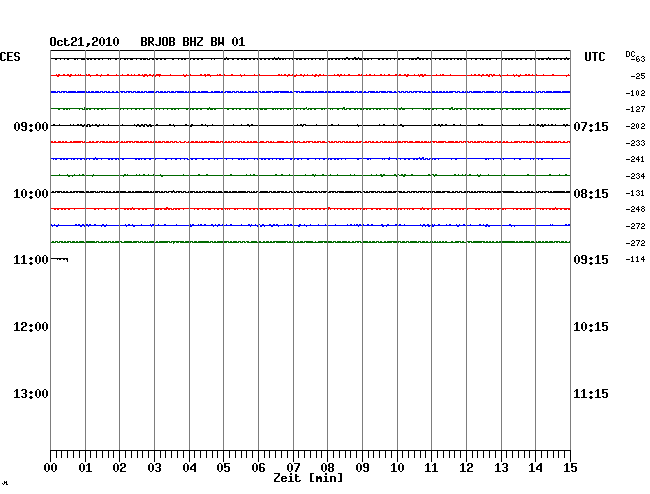The image size is (650, 494).
Task: Click the 10 minute axis tick label
Action: click(x=397, y=468)
